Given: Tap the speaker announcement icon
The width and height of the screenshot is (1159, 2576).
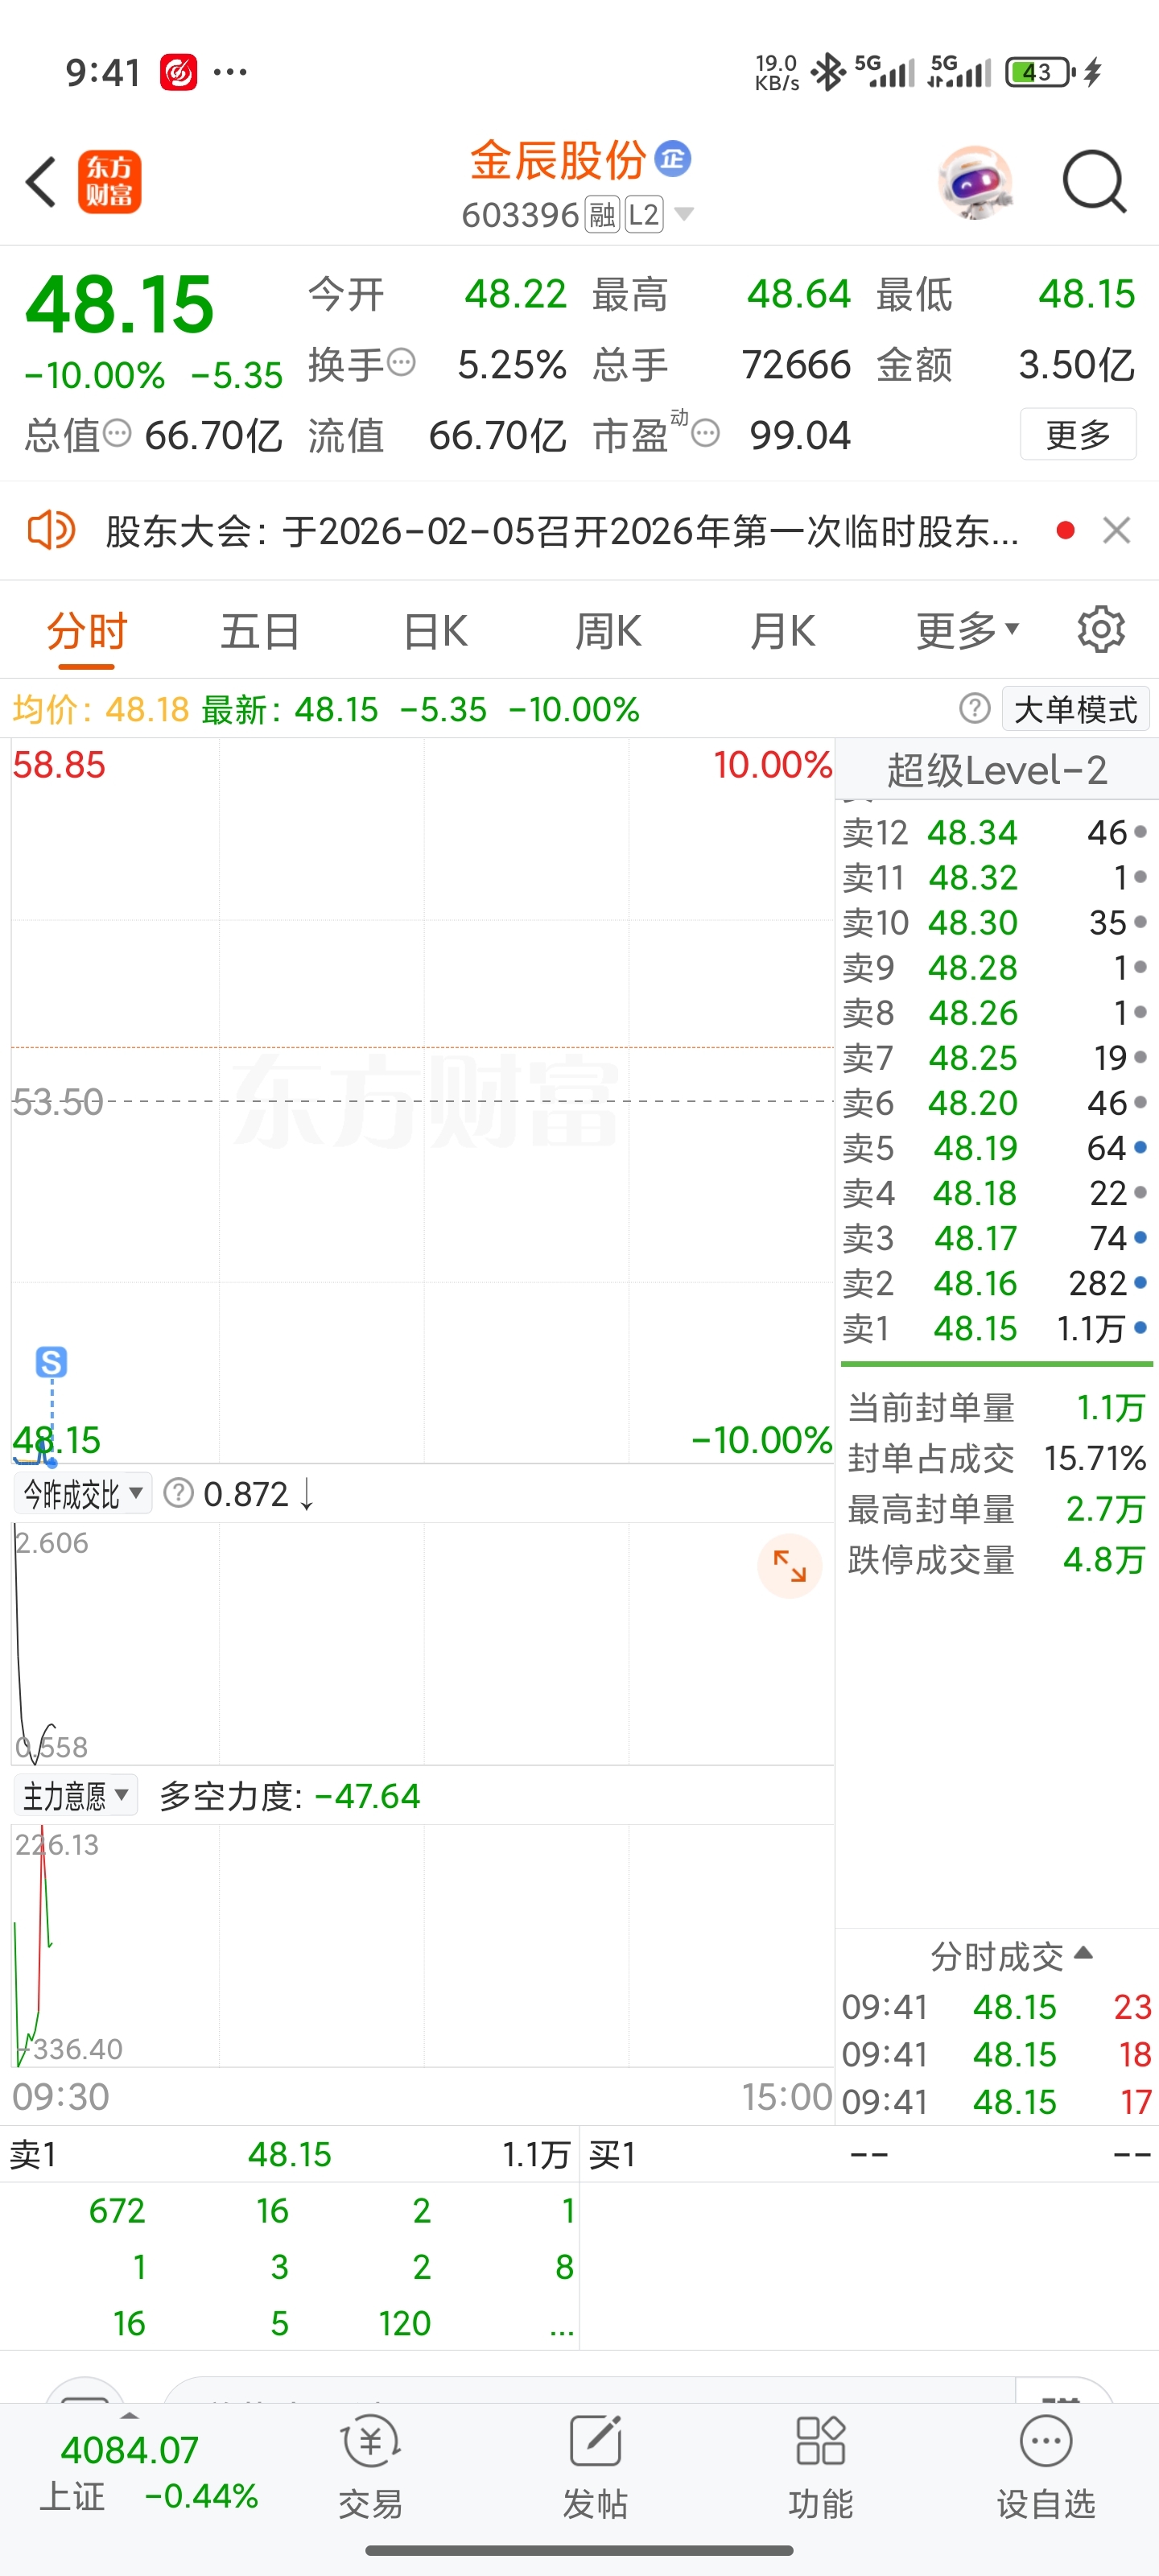Looking at the screenshot, I should 51,530.
